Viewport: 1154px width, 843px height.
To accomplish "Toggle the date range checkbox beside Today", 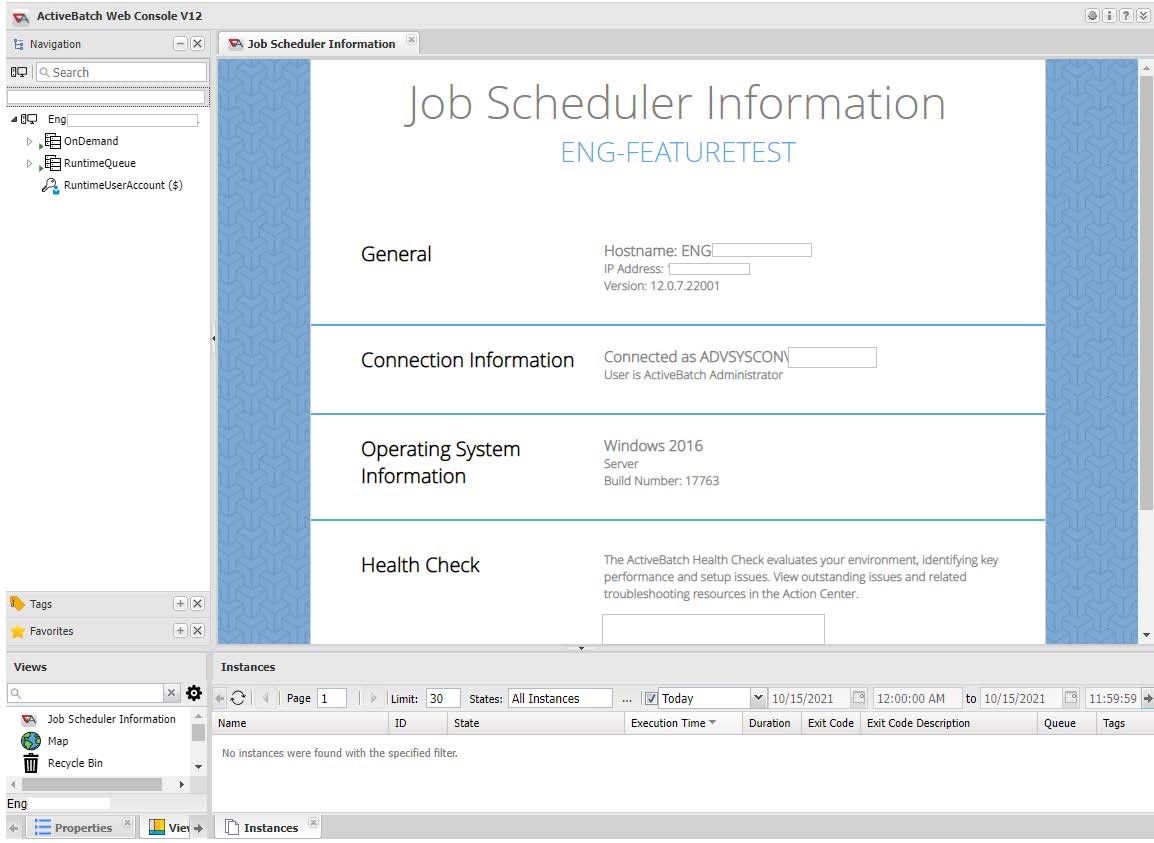I will coord(651,698).
